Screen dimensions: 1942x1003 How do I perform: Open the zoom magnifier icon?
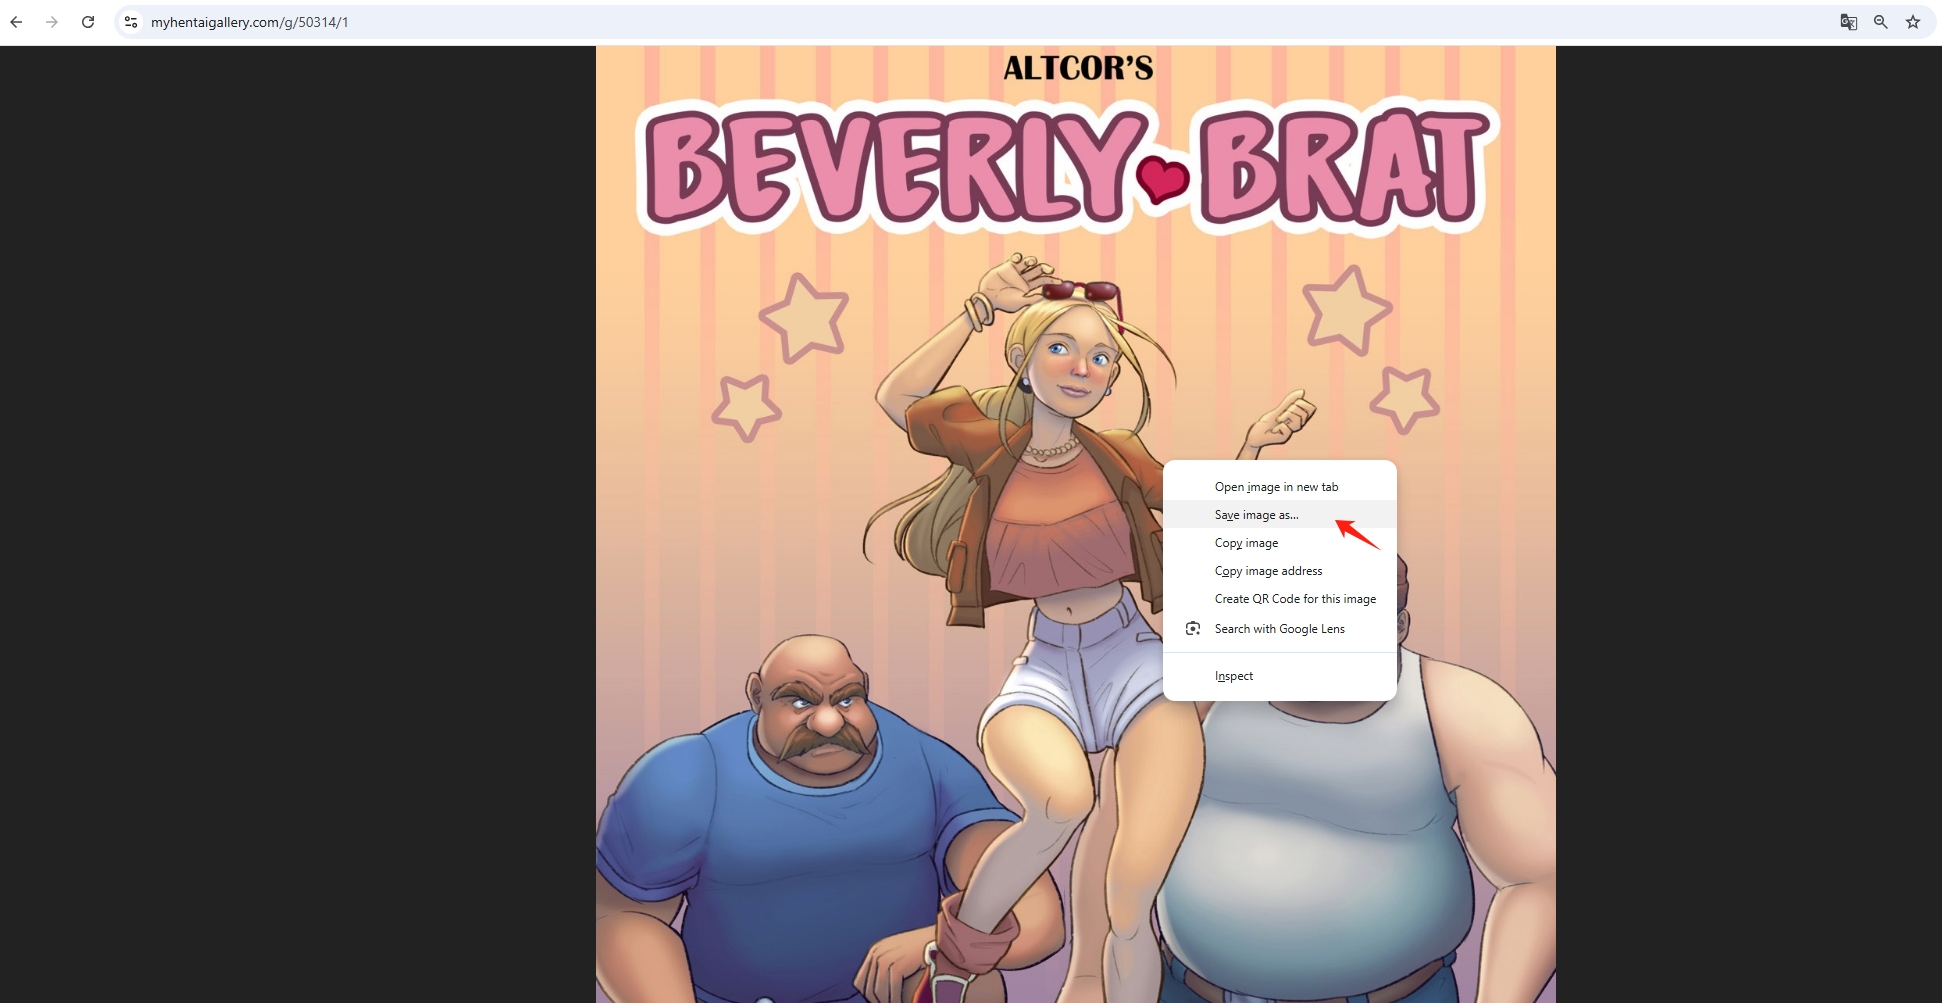pos(1881,22)
